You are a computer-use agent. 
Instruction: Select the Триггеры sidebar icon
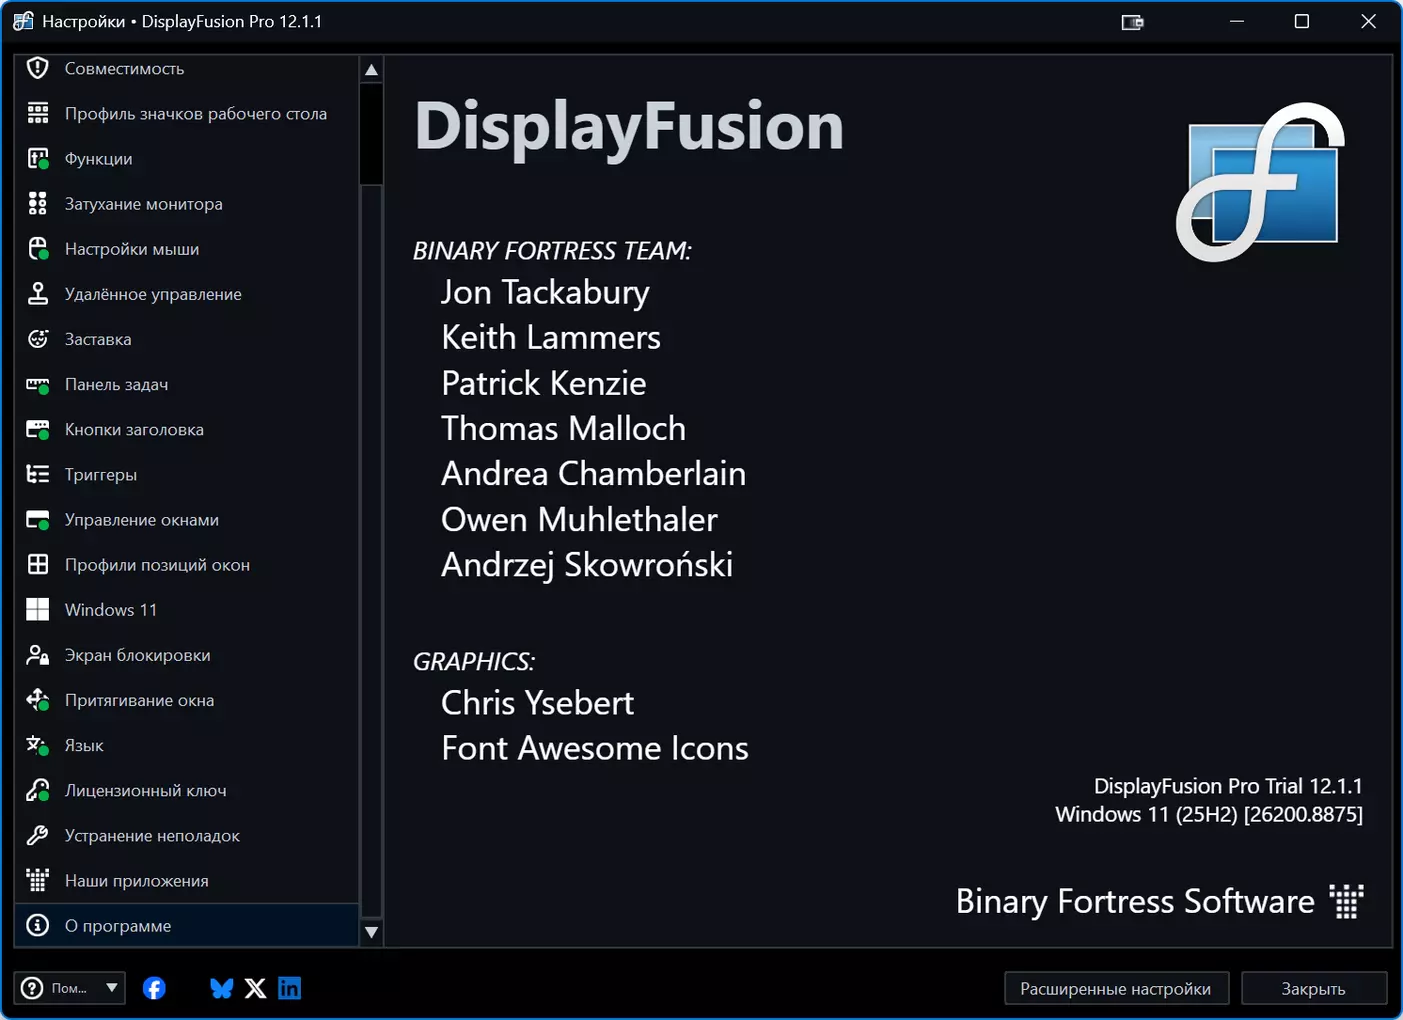[x=38, y=474]
